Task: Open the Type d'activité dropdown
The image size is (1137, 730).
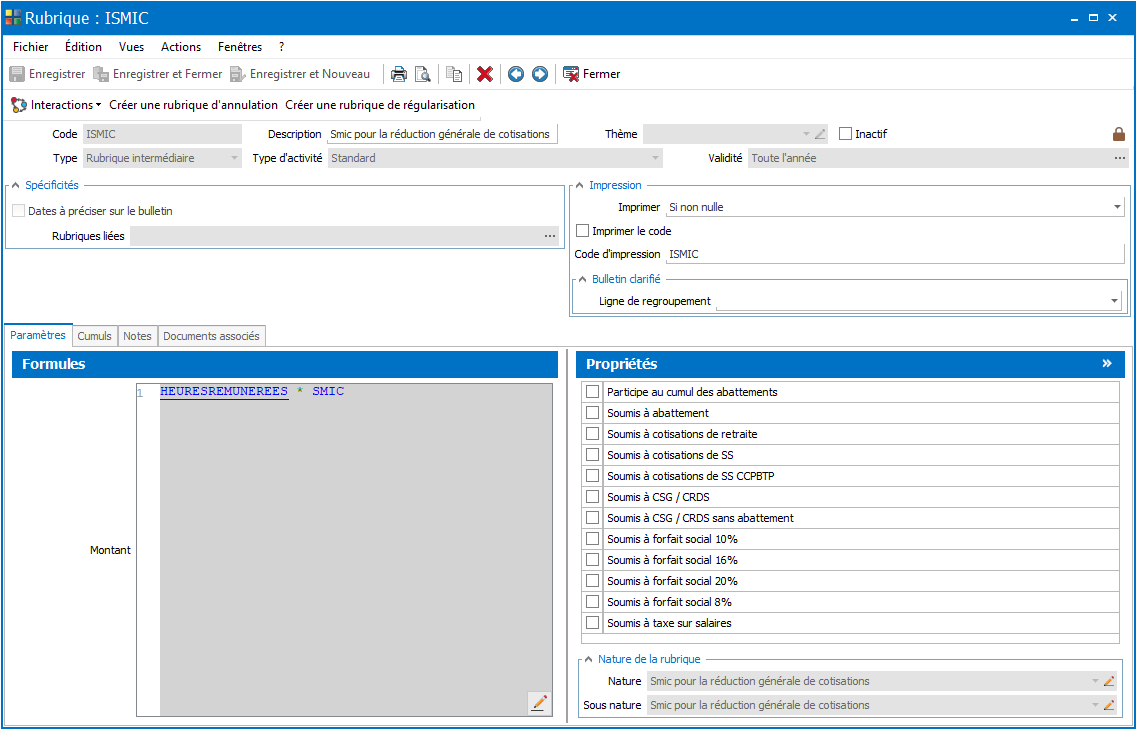Action: tap(656, 158)
